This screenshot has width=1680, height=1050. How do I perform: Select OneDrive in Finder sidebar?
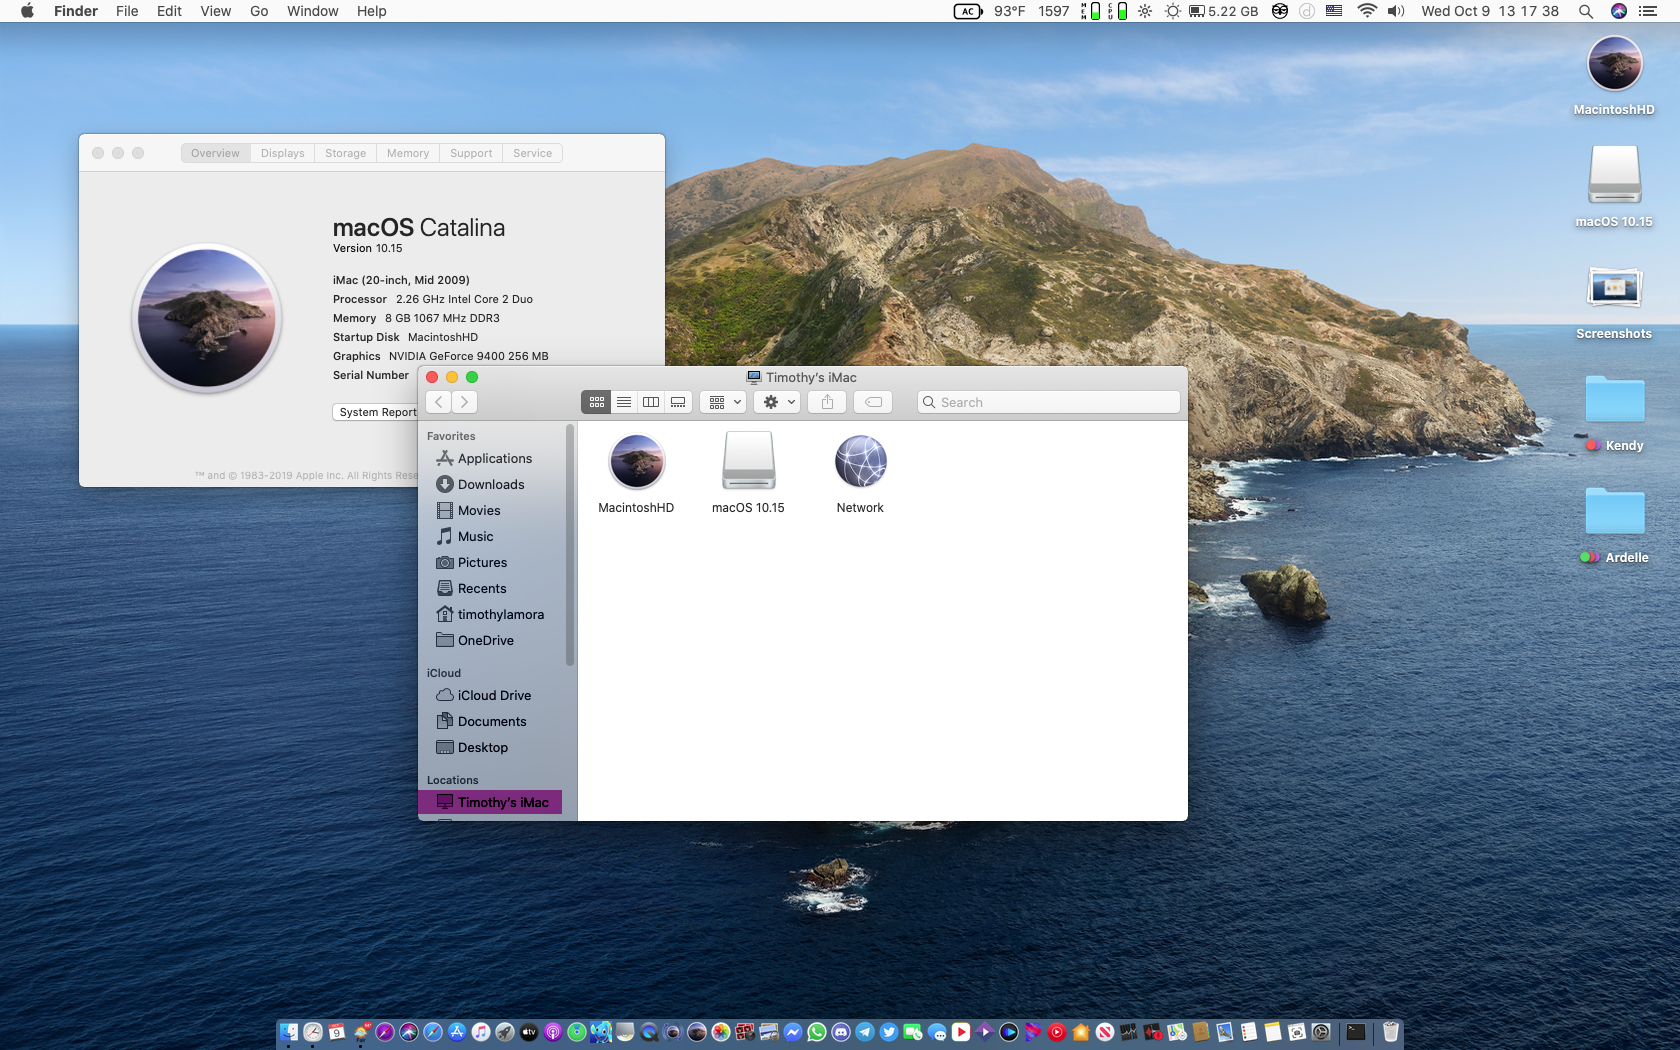[x=490, y=640]
